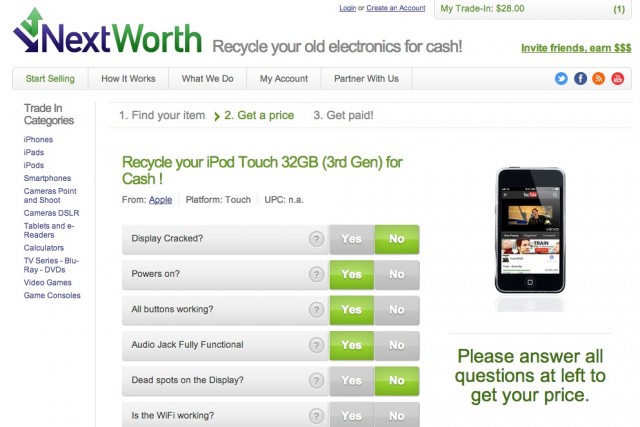The height and width of the screenshot is (427, 640).
Task: Open the YouTube social icon
Action: click(x=618, y=78)
